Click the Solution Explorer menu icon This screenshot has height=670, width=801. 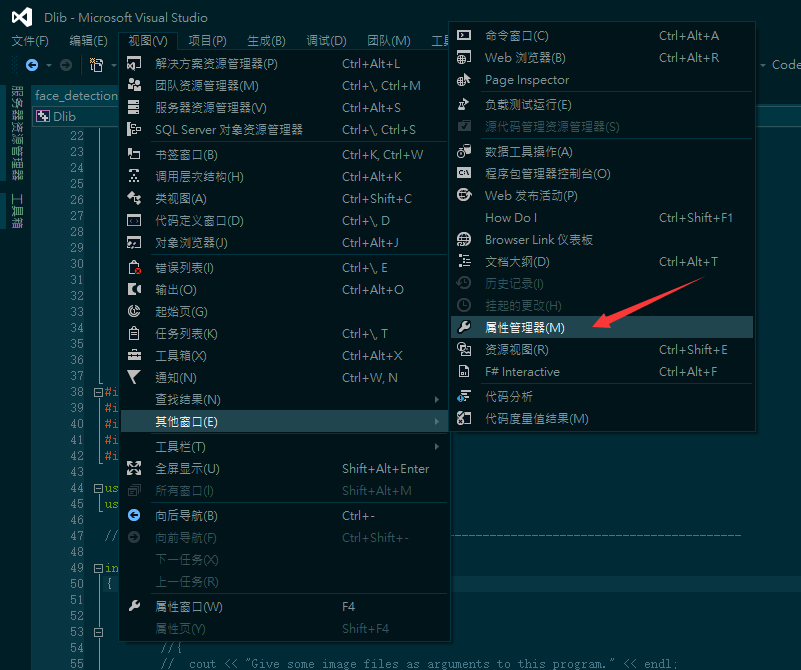[135, 63]
